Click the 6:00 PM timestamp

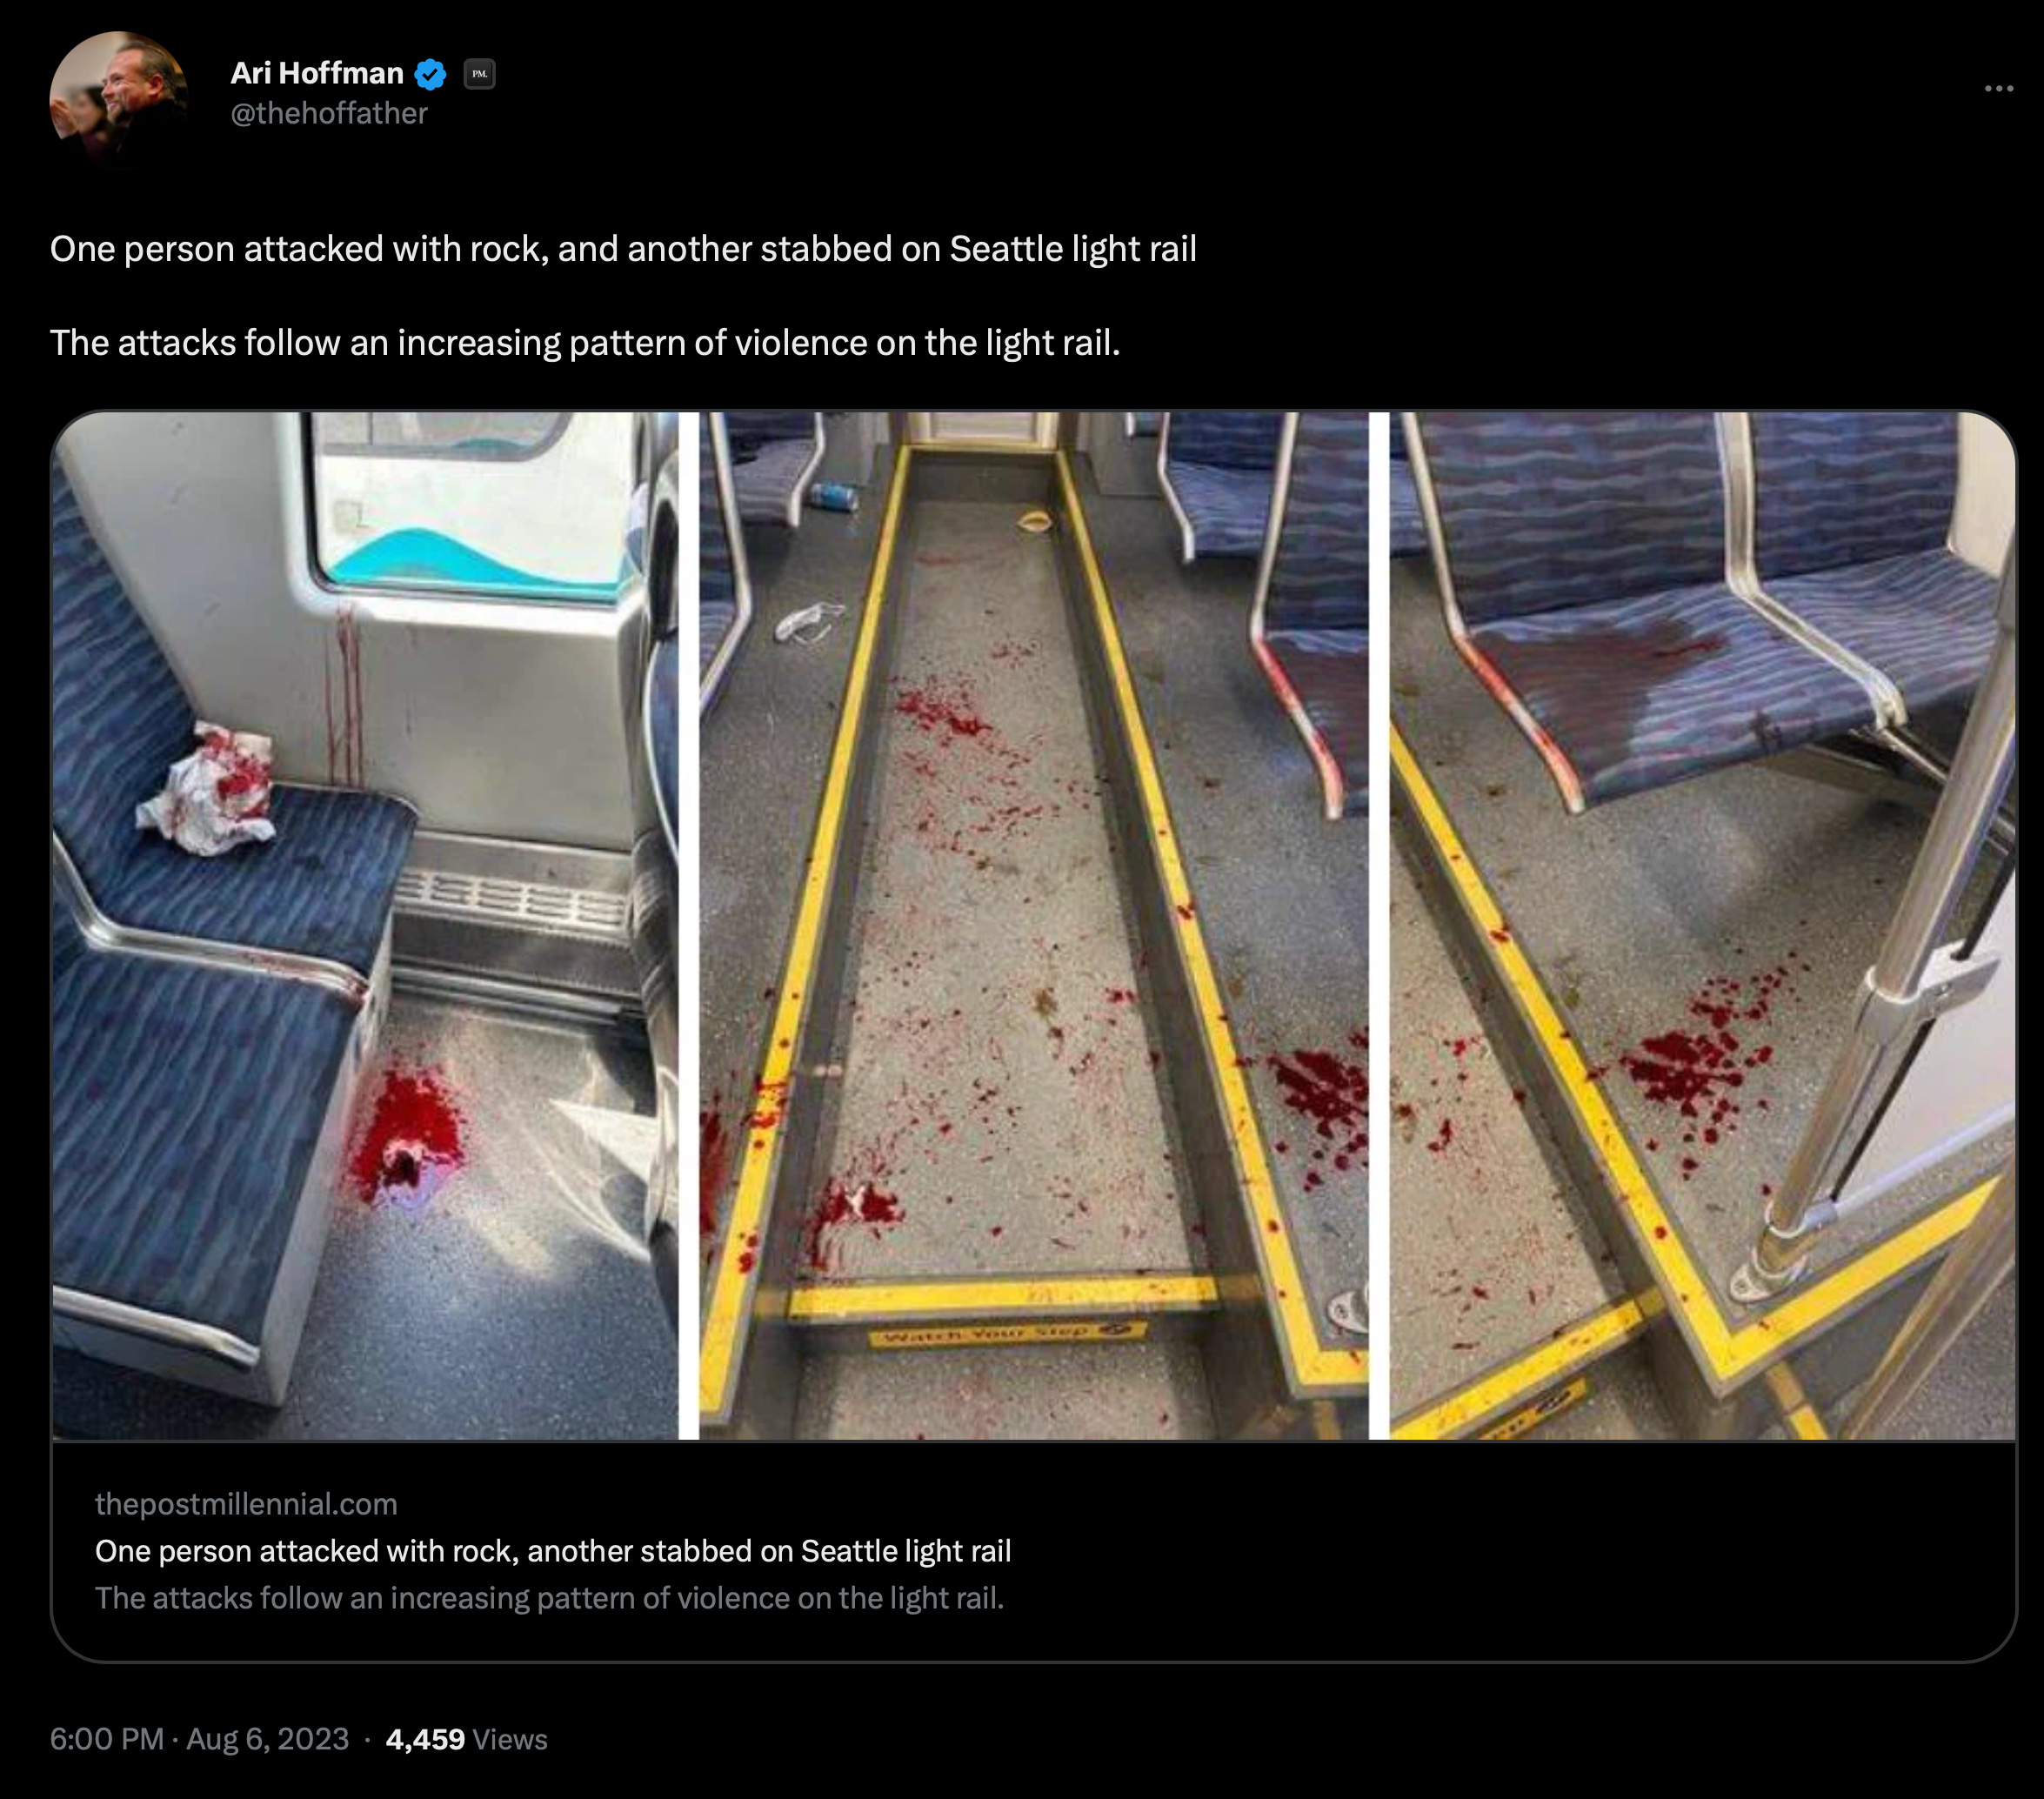pos(107,1739)
